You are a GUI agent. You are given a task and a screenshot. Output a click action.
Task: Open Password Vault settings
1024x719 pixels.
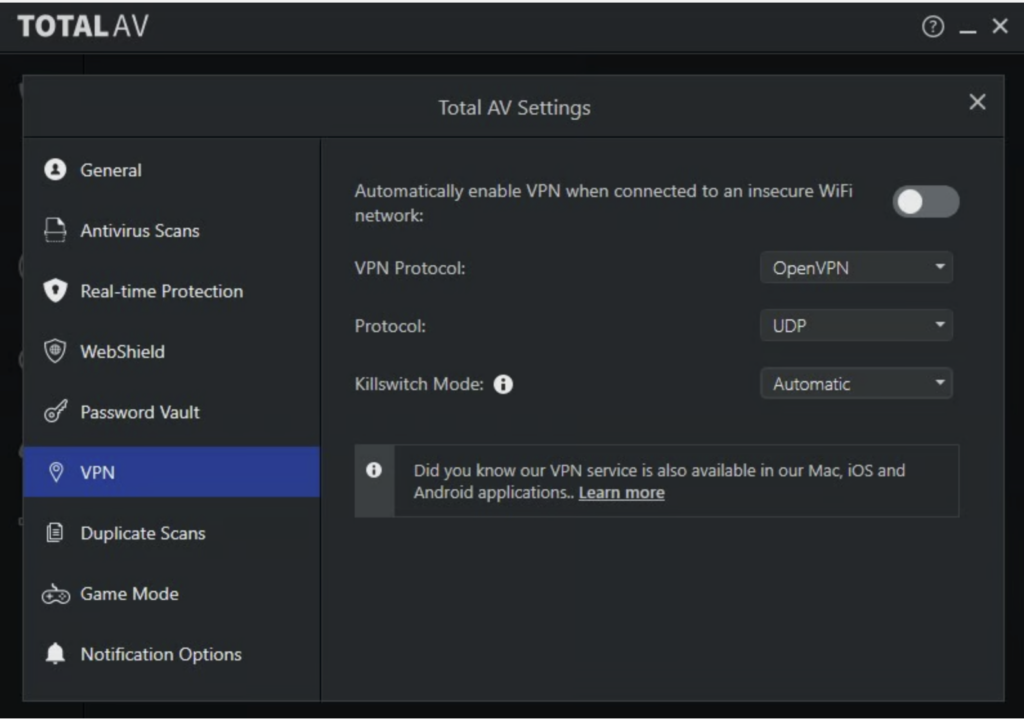pyautogui.click(x=172, y=411)
